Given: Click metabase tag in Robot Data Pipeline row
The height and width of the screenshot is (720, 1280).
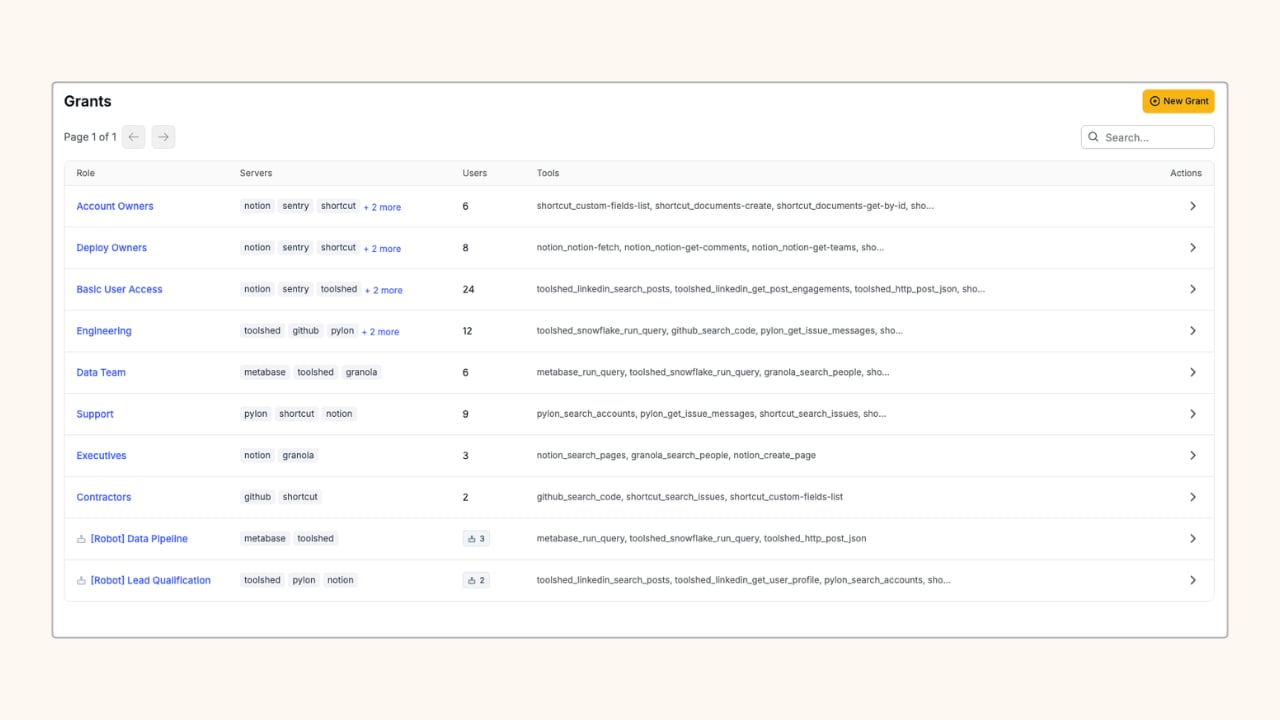Looking at the screenshot, I should point(265,538).
